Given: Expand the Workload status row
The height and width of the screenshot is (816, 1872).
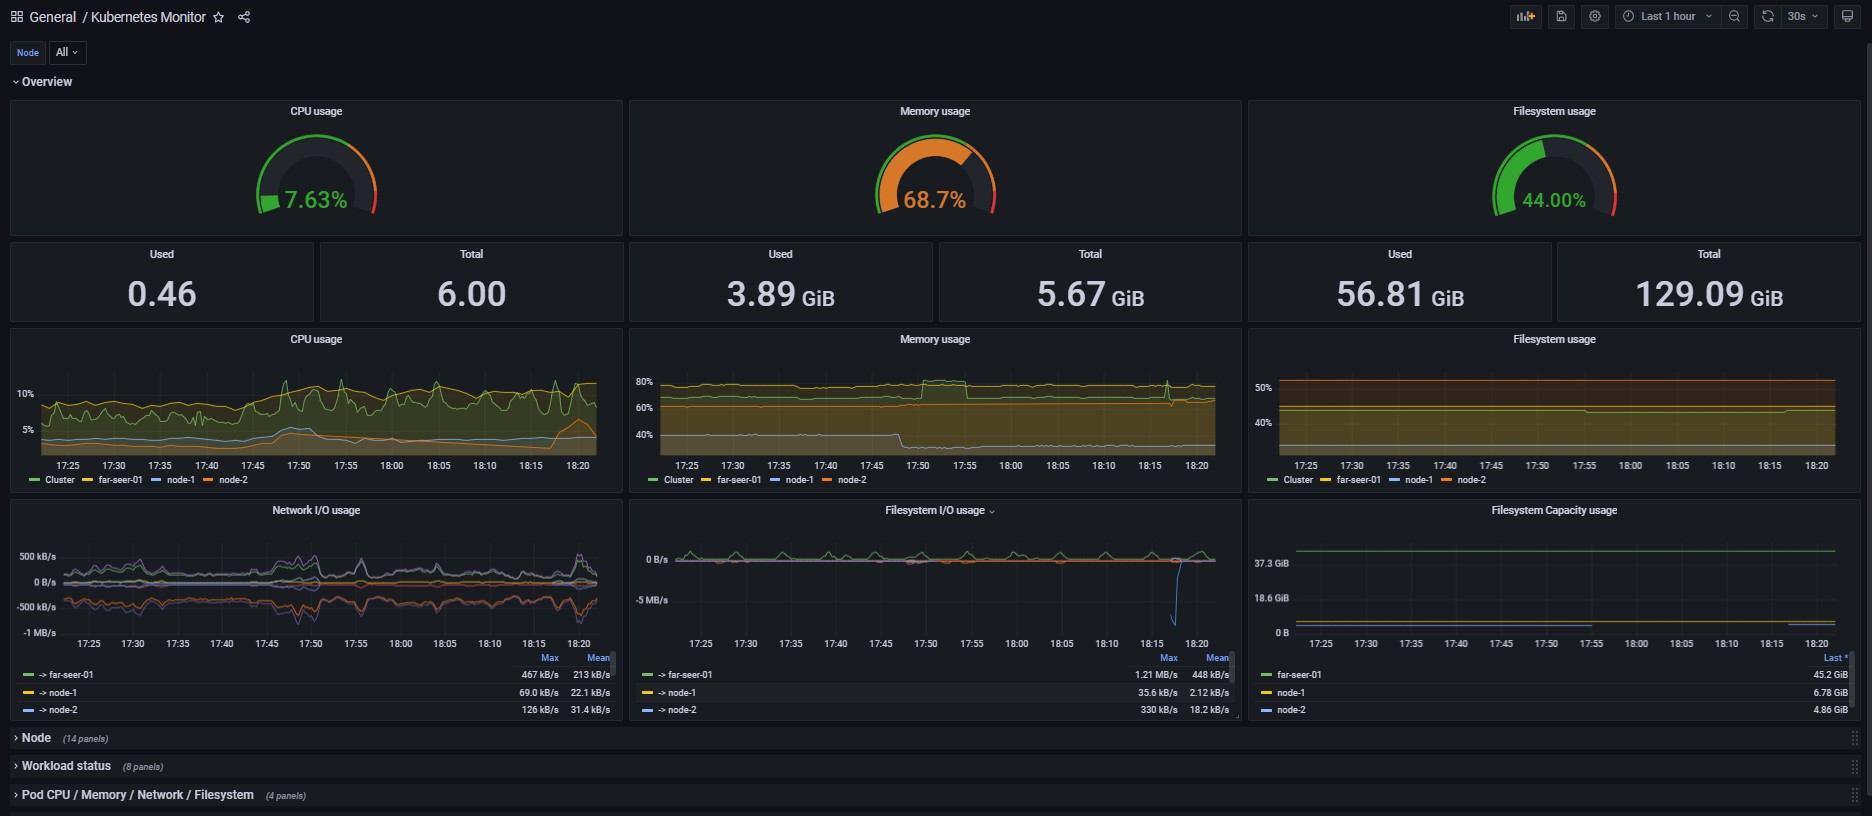Looking at the screenshot, I should pos(66,766).
